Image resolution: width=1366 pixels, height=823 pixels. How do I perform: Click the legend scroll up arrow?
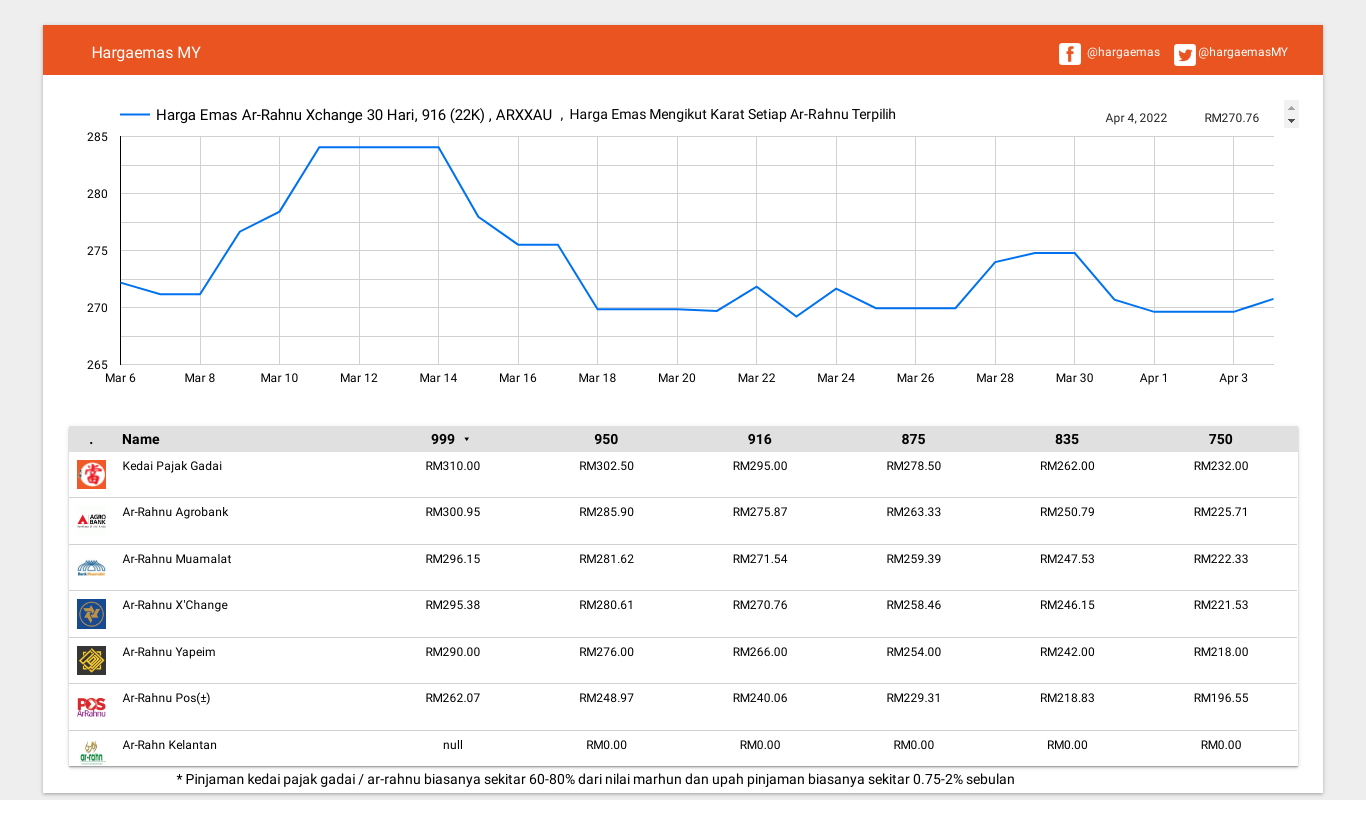(1291, 107)
